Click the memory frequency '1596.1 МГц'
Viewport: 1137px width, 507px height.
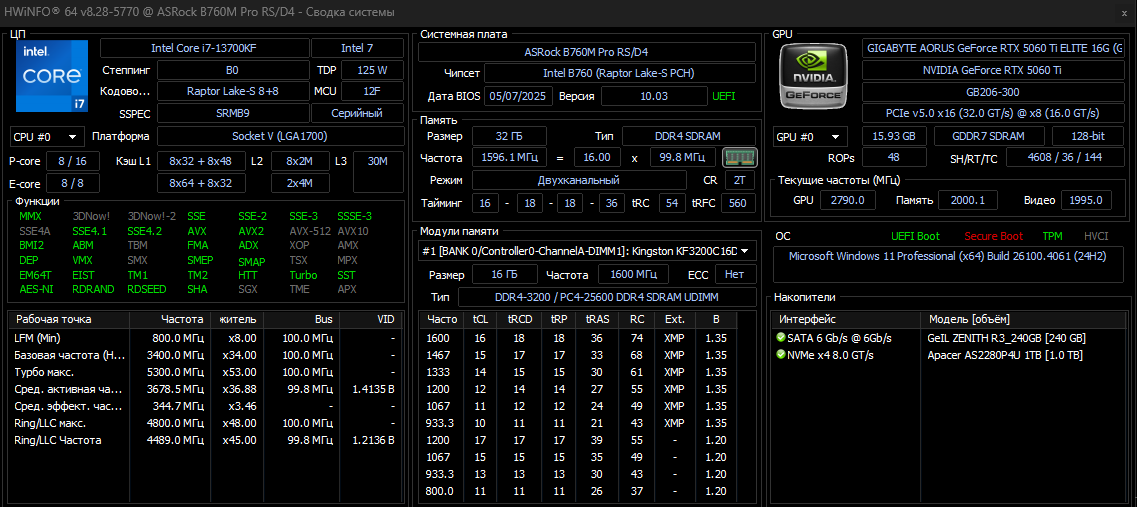507,157
